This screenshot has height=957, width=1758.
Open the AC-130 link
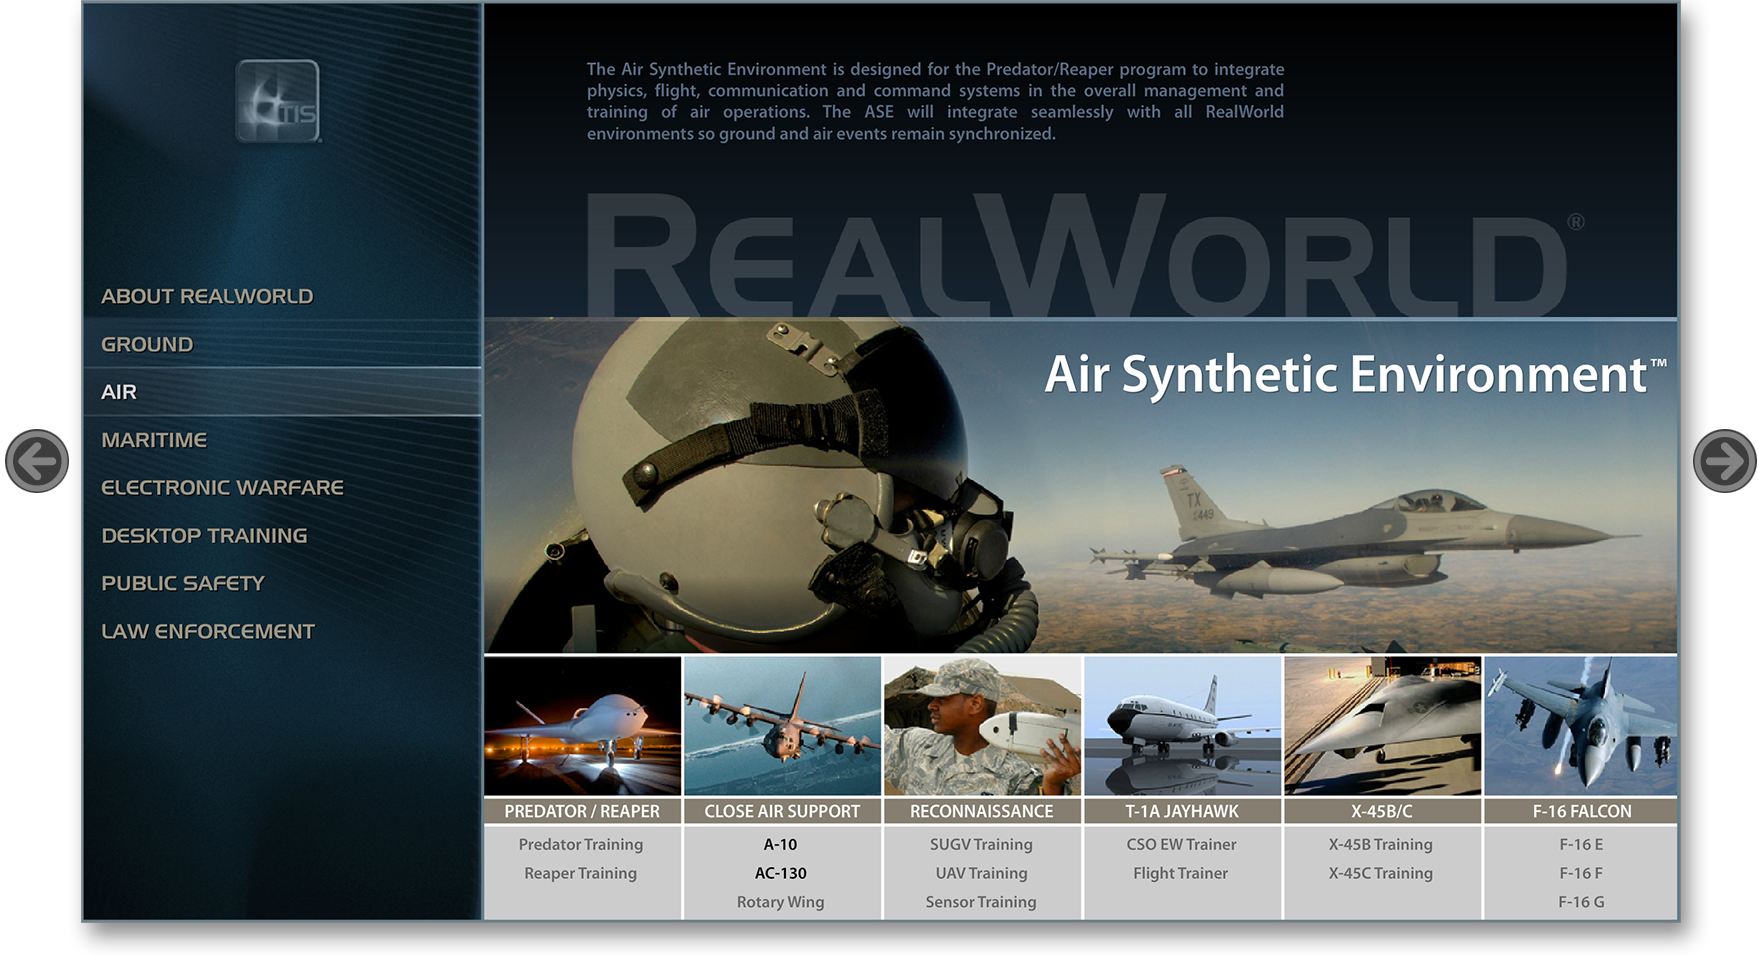(x=781, y=874)
